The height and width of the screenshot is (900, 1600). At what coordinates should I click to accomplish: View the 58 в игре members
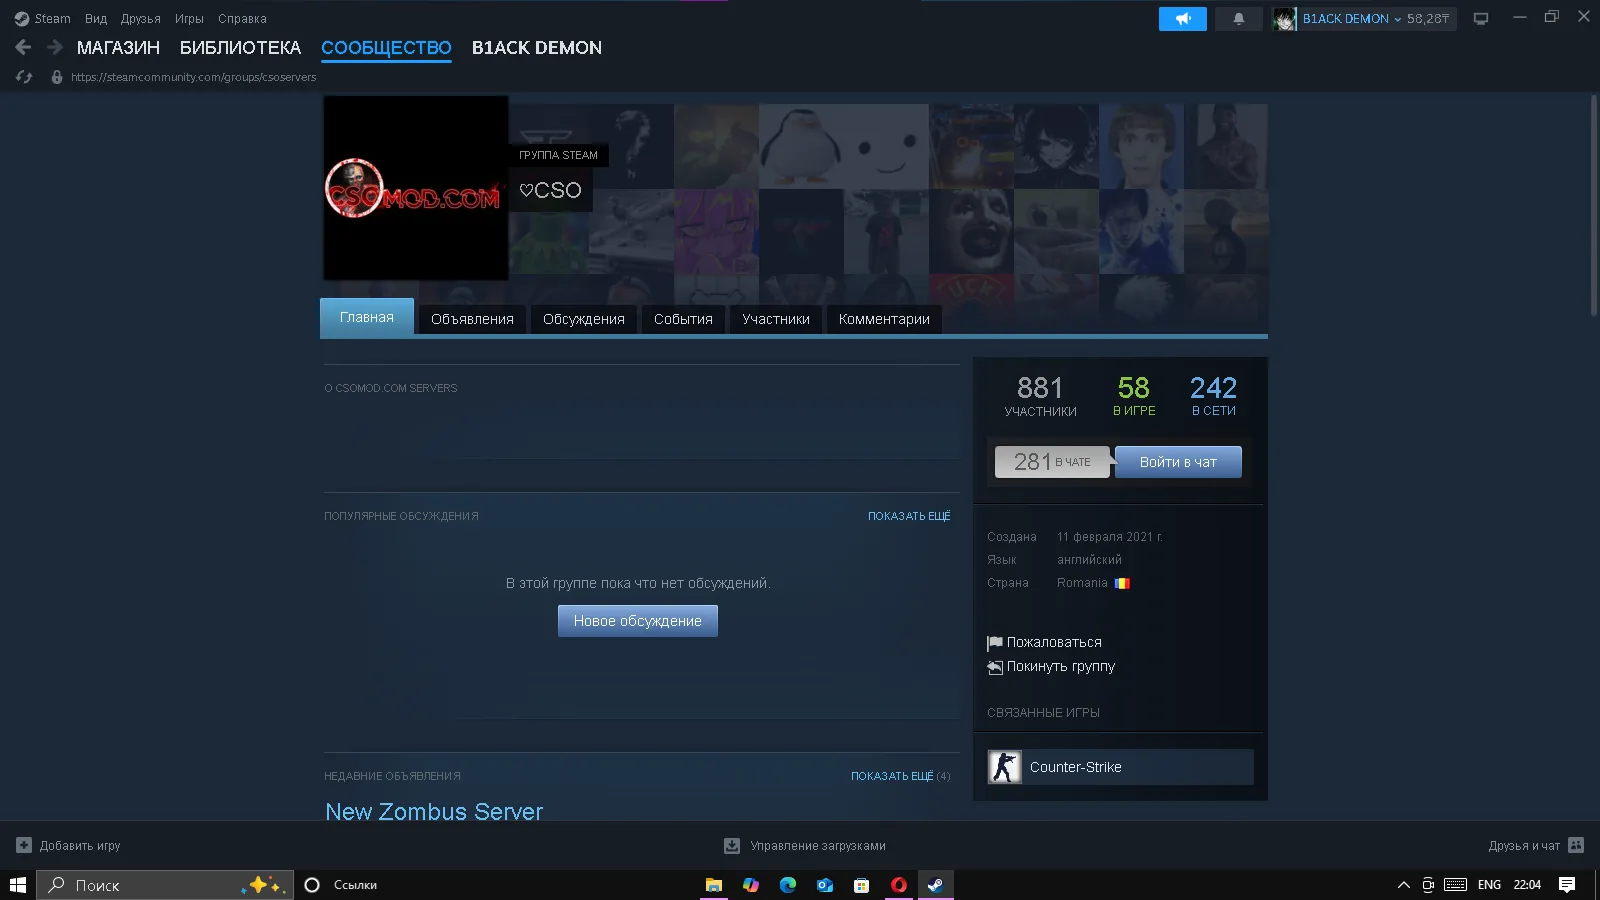tap(1134, 396)
